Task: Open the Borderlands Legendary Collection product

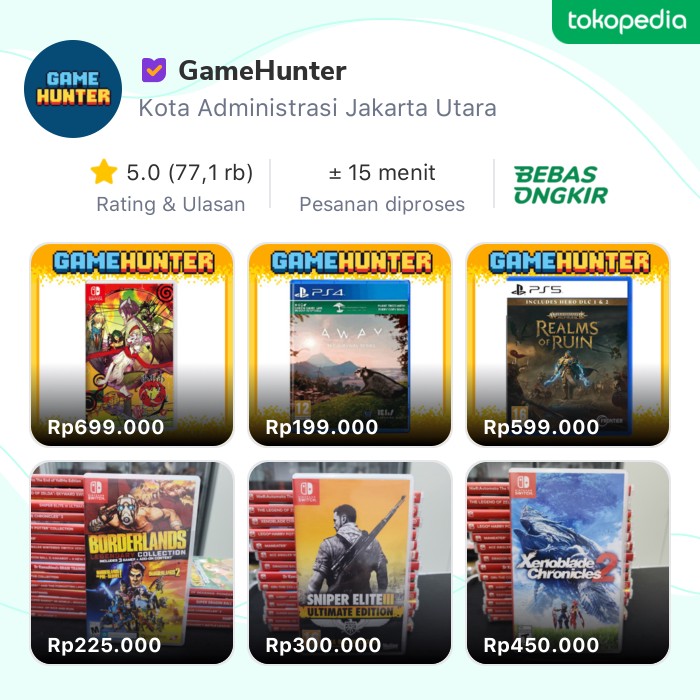Action: [x=132, y=562]
